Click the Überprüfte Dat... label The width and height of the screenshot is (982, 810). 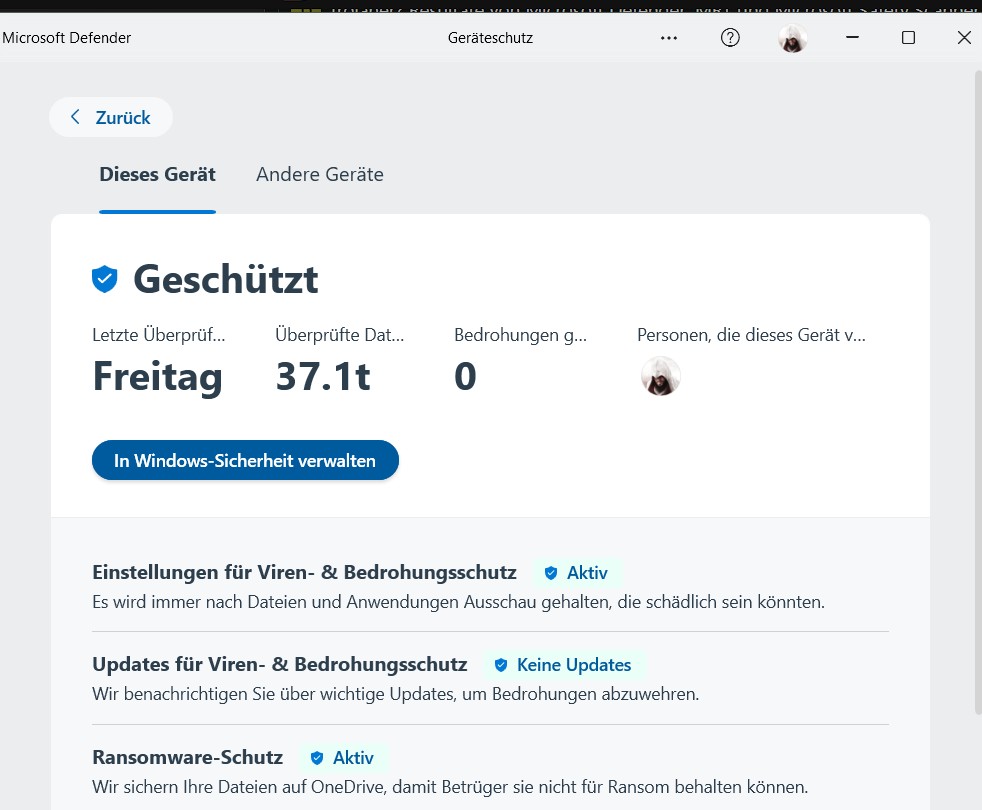point(339,335)
